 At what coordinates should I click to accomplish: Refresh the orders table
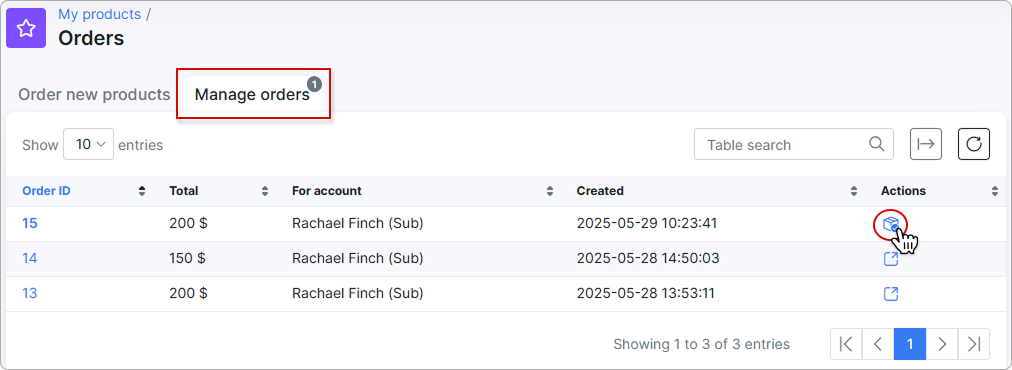tap(974, 144)
